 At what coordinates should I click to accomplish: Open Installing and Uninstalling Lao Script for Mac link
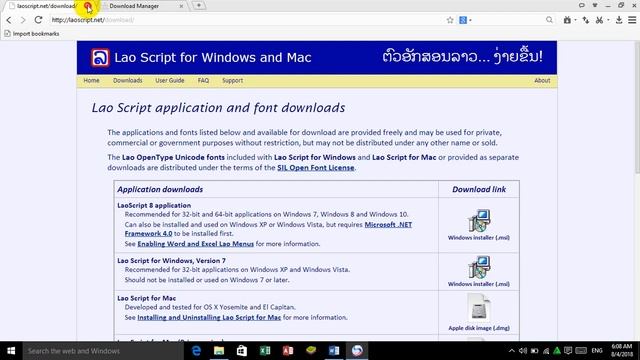coord(209,317)
